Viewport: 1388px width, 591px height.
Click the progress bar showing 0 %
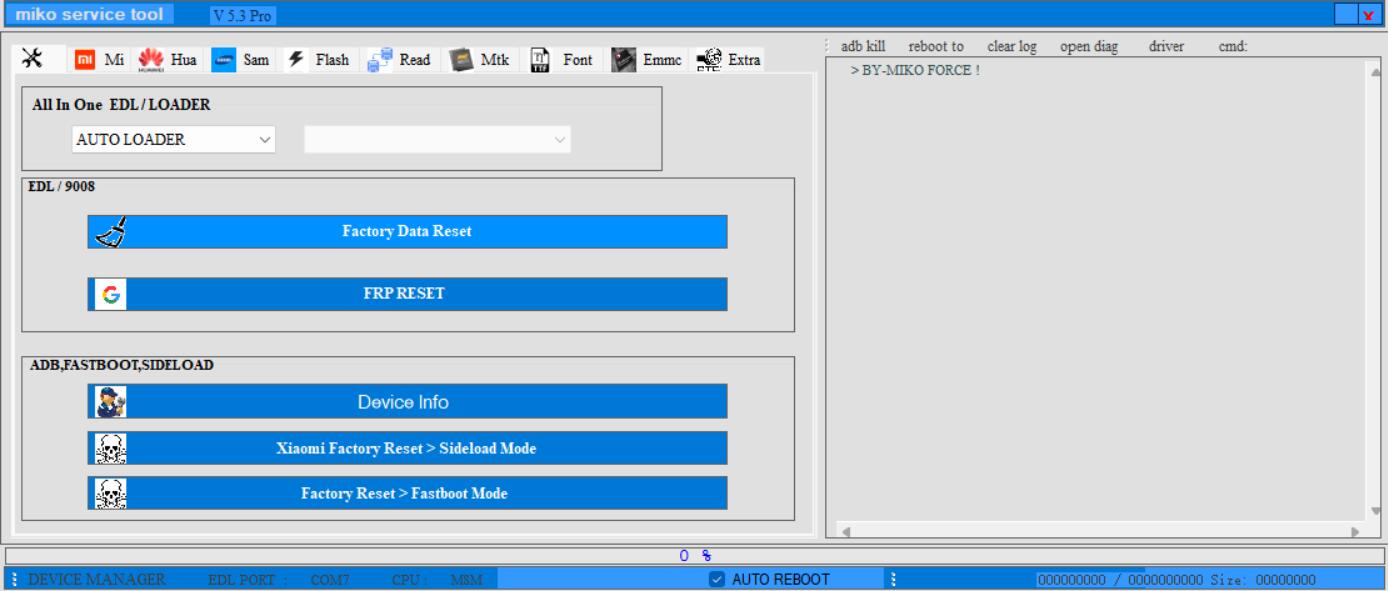coord(694,555)
